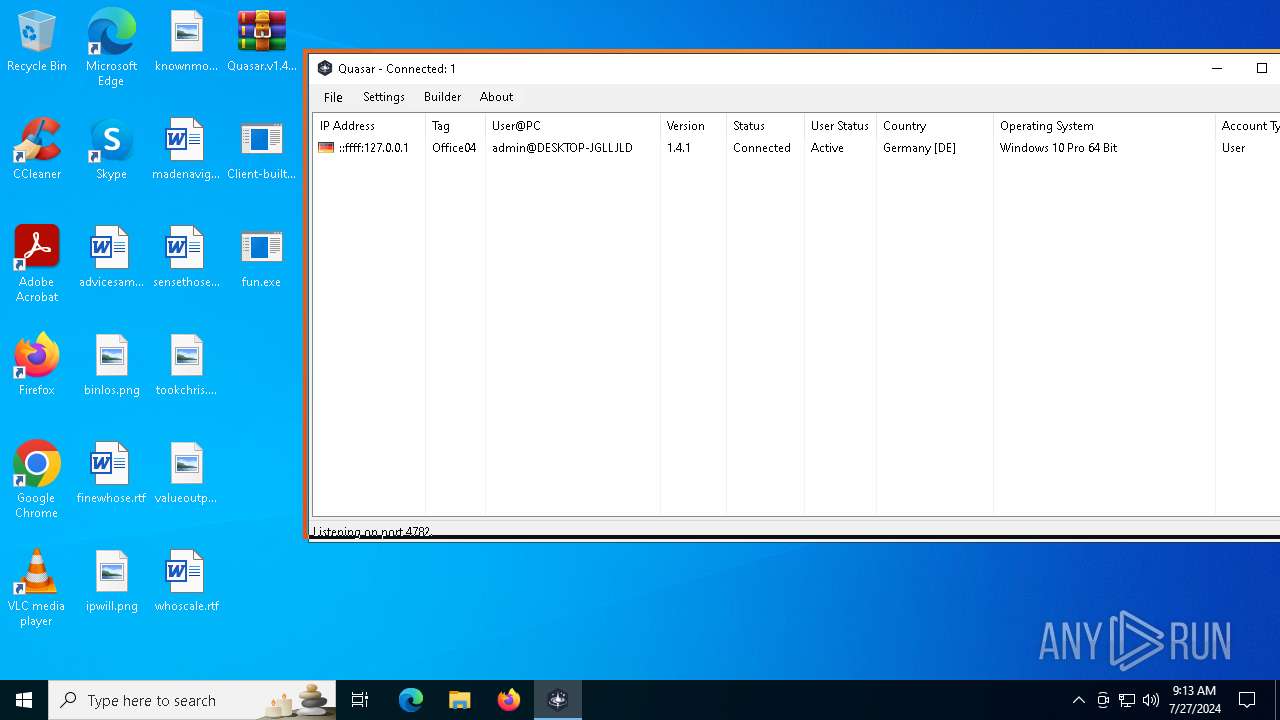Open File Explorer from the taskbar
This screenshot has width=1280, height=720.
[x=460, y=700]
